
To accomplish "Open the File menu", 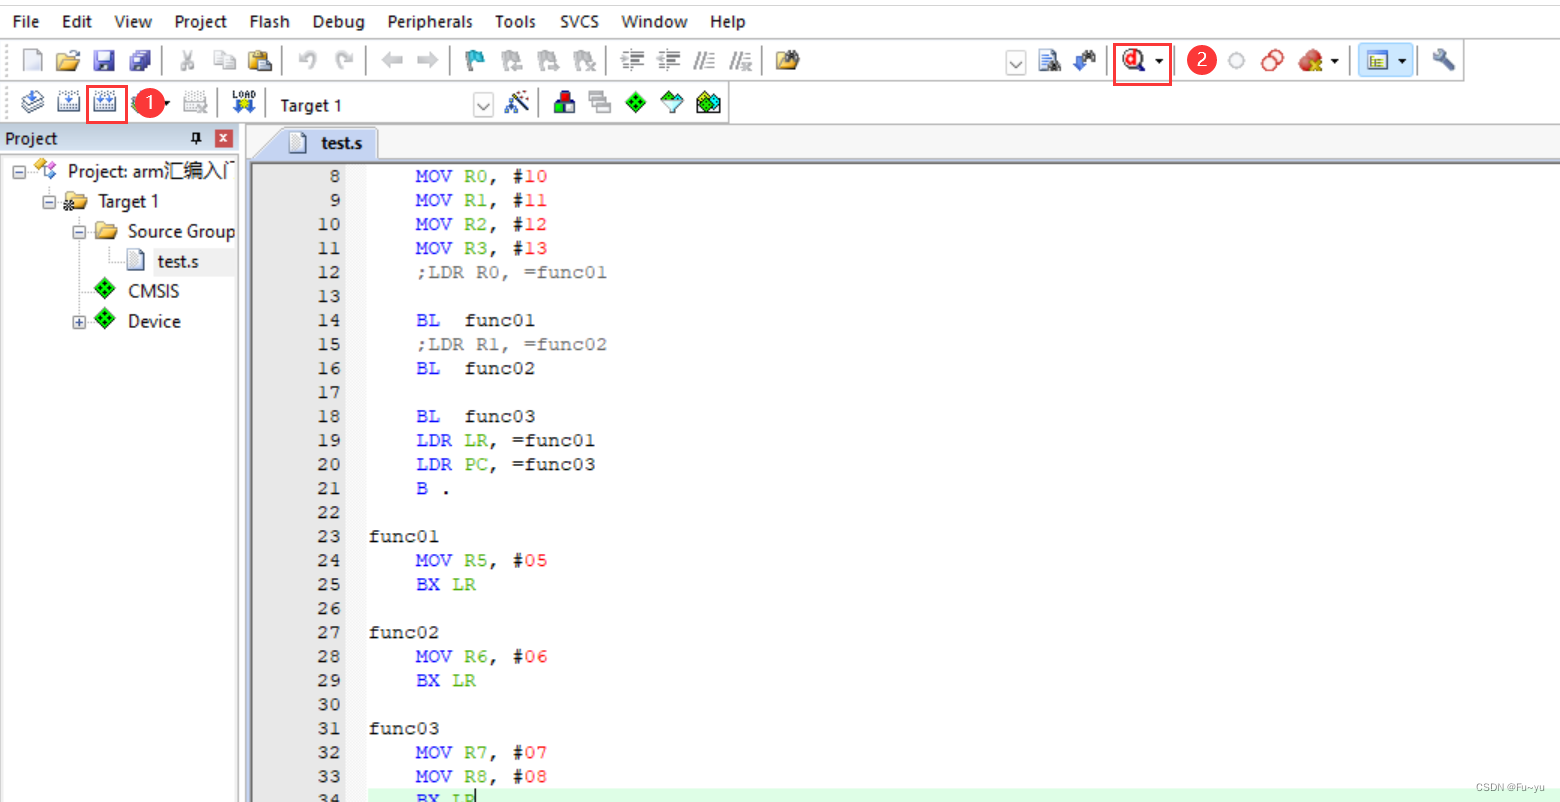I will (x=26, y=21).
